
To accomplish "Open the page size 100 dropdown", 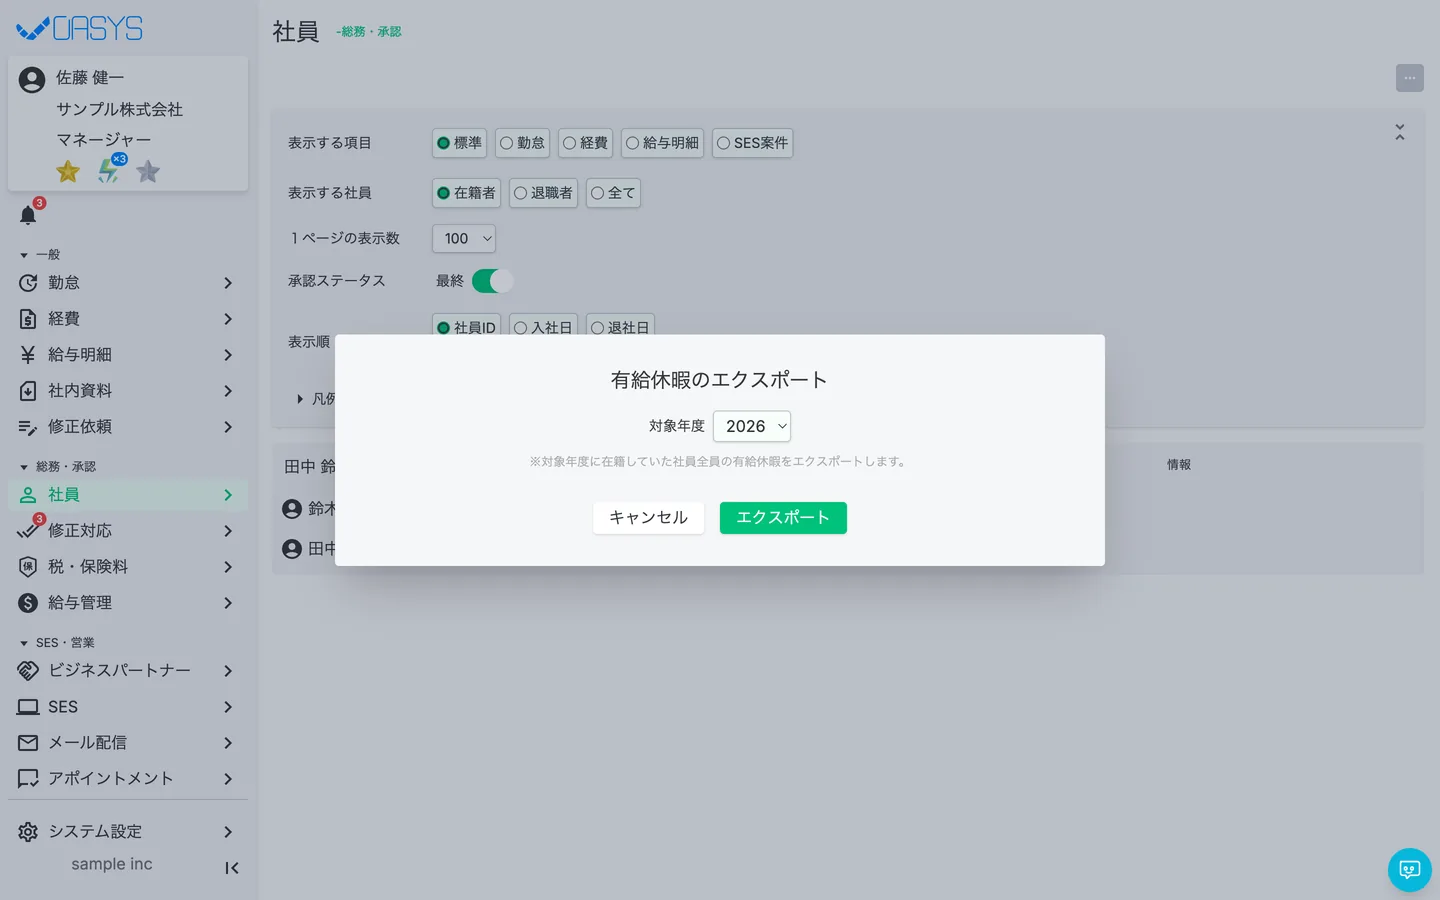I will click(x=464, y=238).
